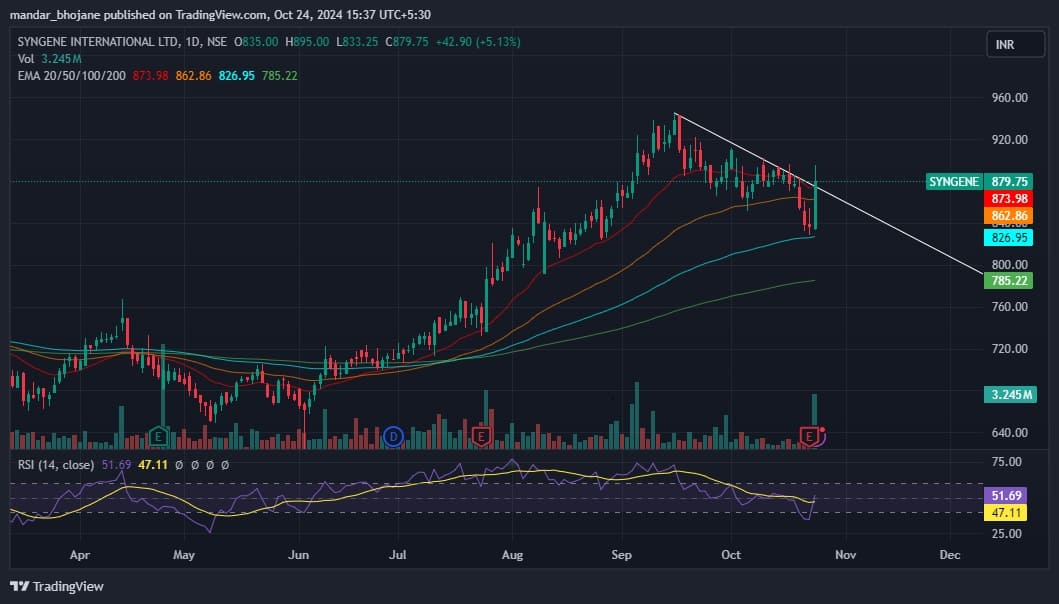
Task: Click the yellow 47.11 value in RSI legend
Action: pyautogui.click(x=153, y=465)
